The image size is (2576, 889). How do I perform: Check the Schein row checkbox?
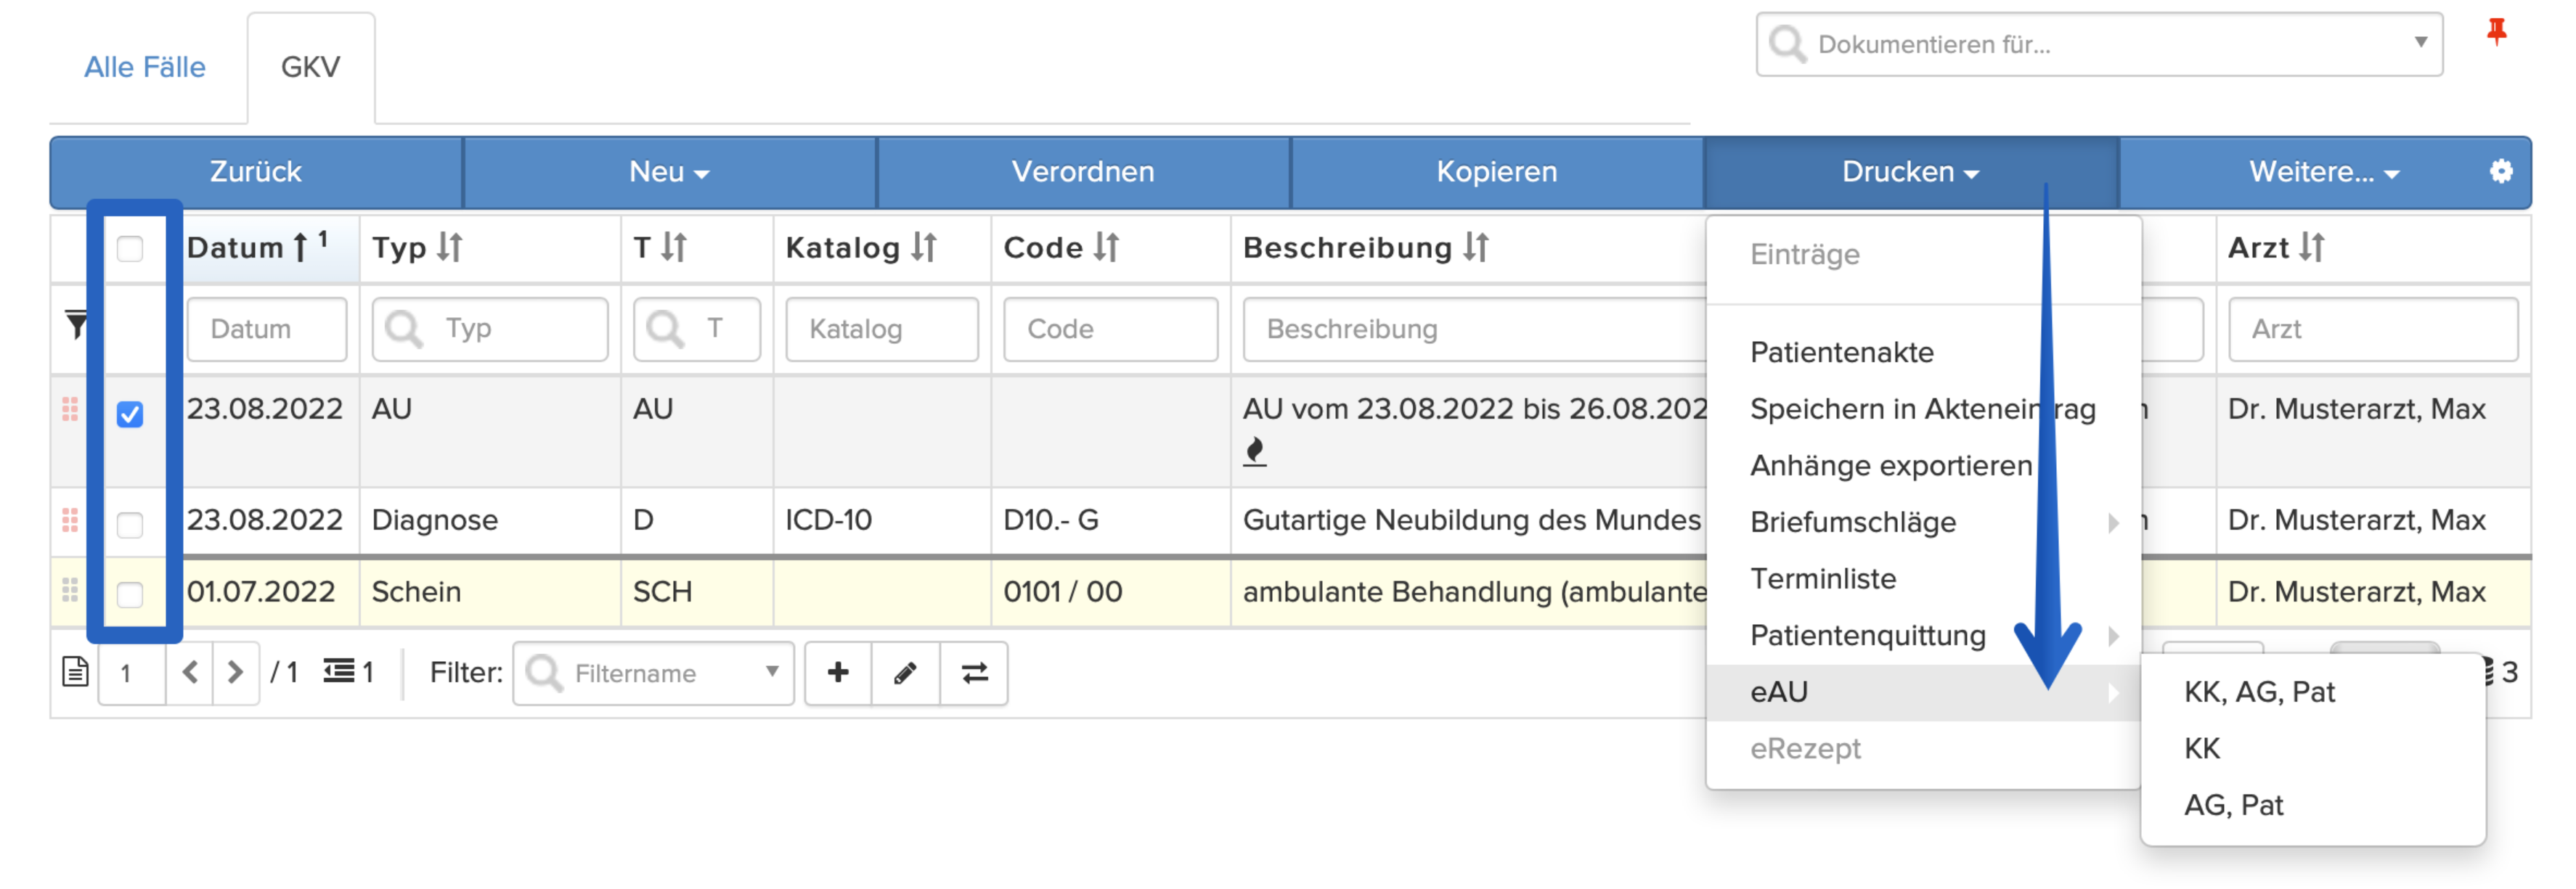(130, 595)
